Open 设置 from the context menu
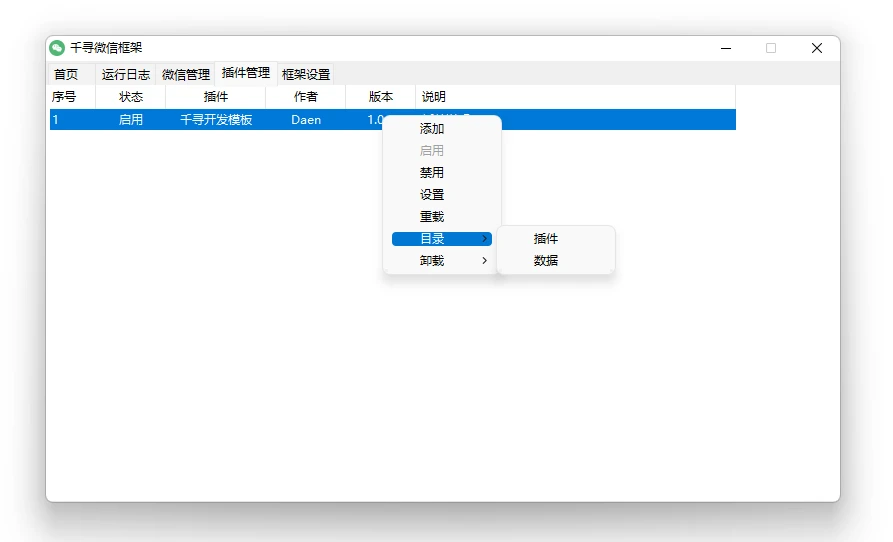 pyautogui.click(x=432, y=195)
